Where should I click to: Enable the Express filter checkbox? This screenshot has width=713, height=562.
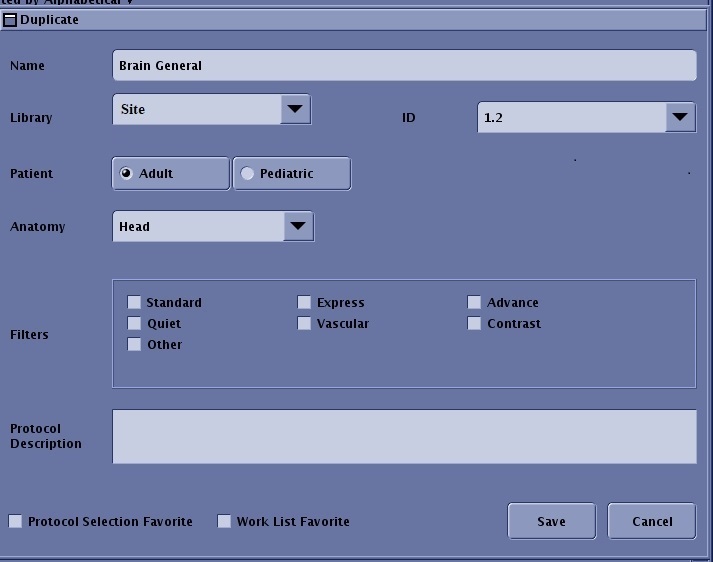[304, 302]
